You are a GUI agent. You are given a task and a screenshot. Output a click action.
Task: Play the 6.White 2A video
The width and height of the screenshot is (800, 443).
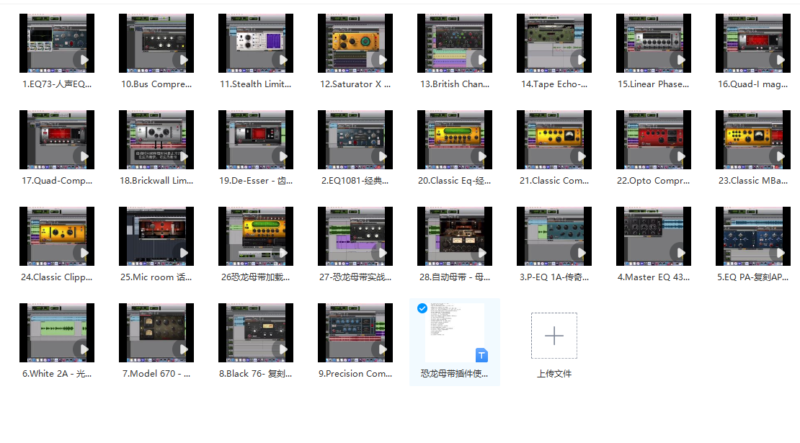[84, 351]
